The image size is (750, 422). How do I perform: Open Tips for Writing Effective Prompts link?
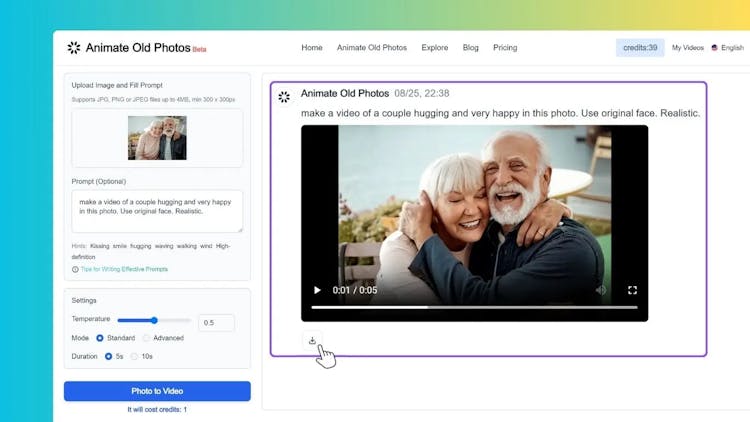pyautogui.click(x=124, y=269)
